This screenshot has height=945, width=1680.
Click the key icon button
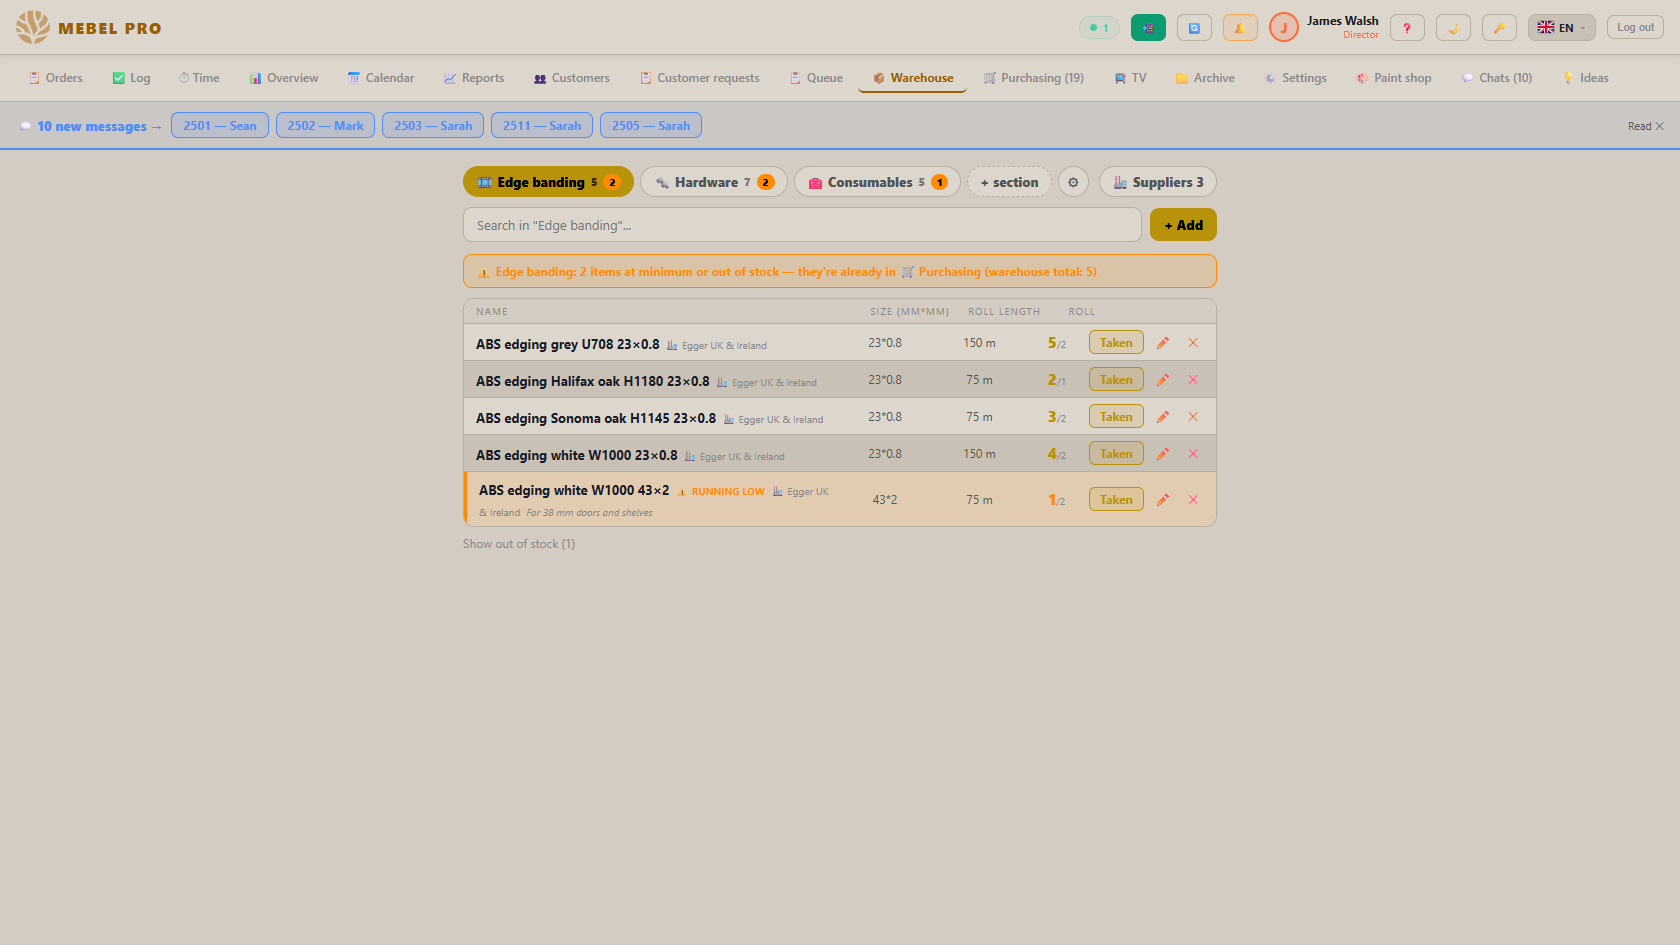(x=1499, y=28)
